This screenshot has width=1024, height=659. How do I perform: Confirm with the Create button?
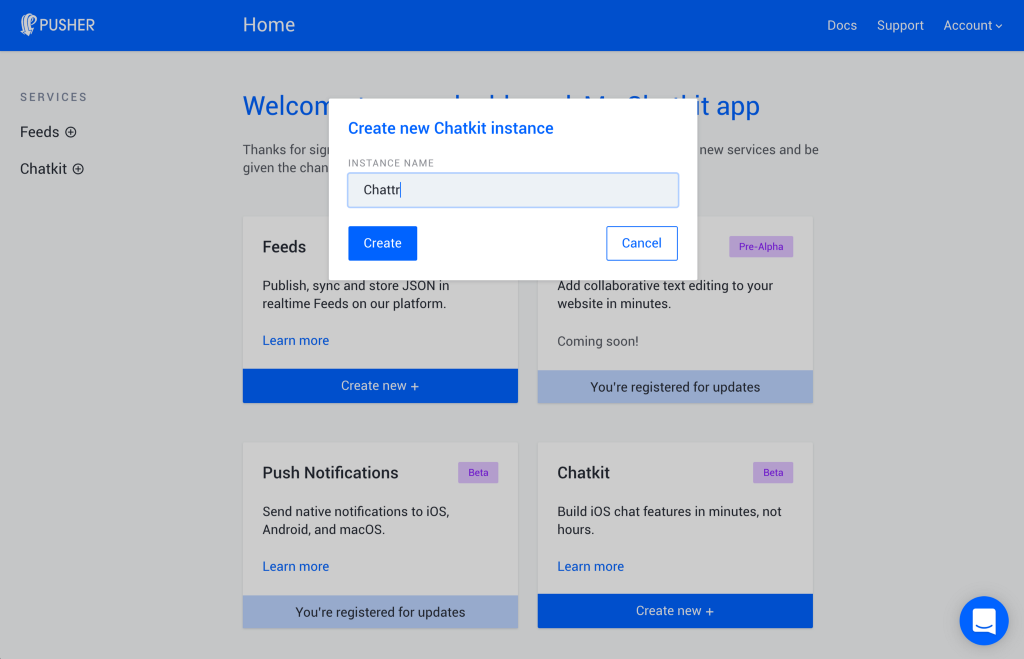tap(382, 243)
